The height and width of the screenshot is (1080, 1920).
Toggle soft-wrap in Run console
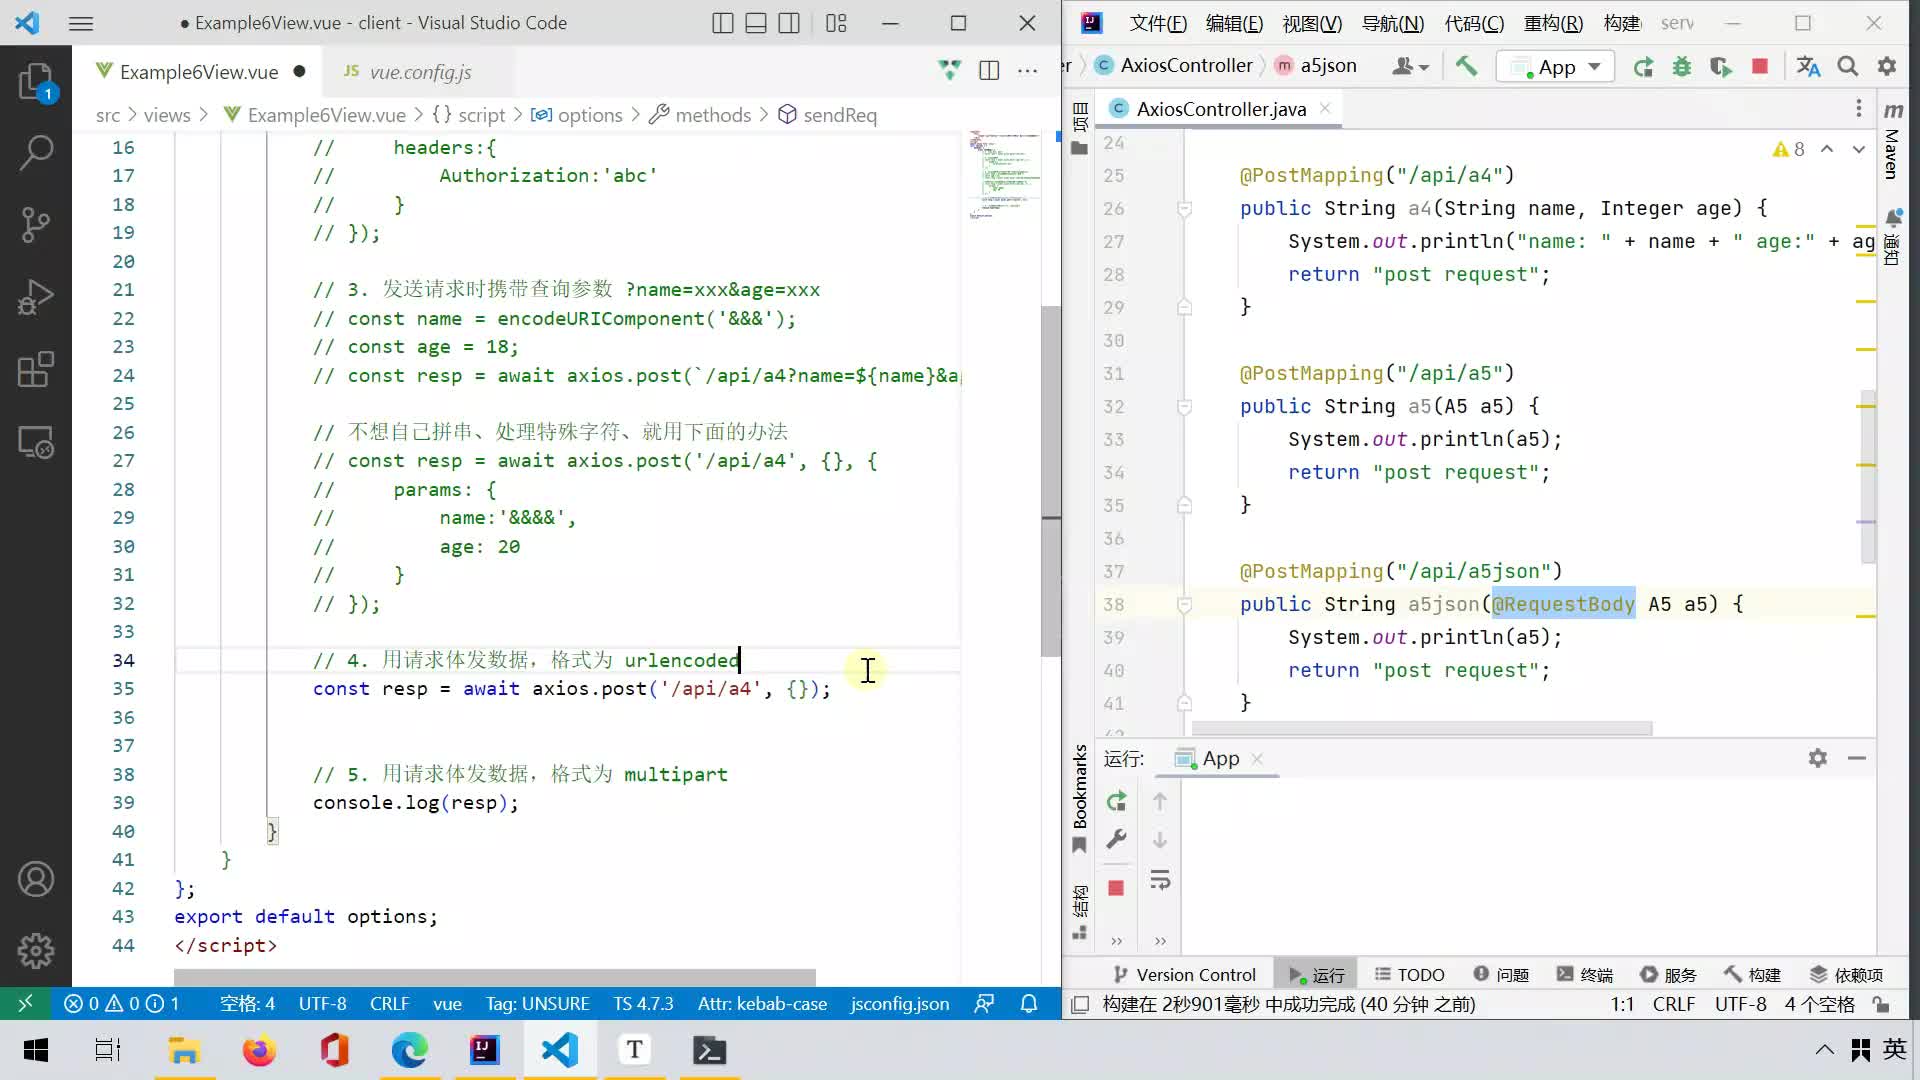(x=1160, y=880)
